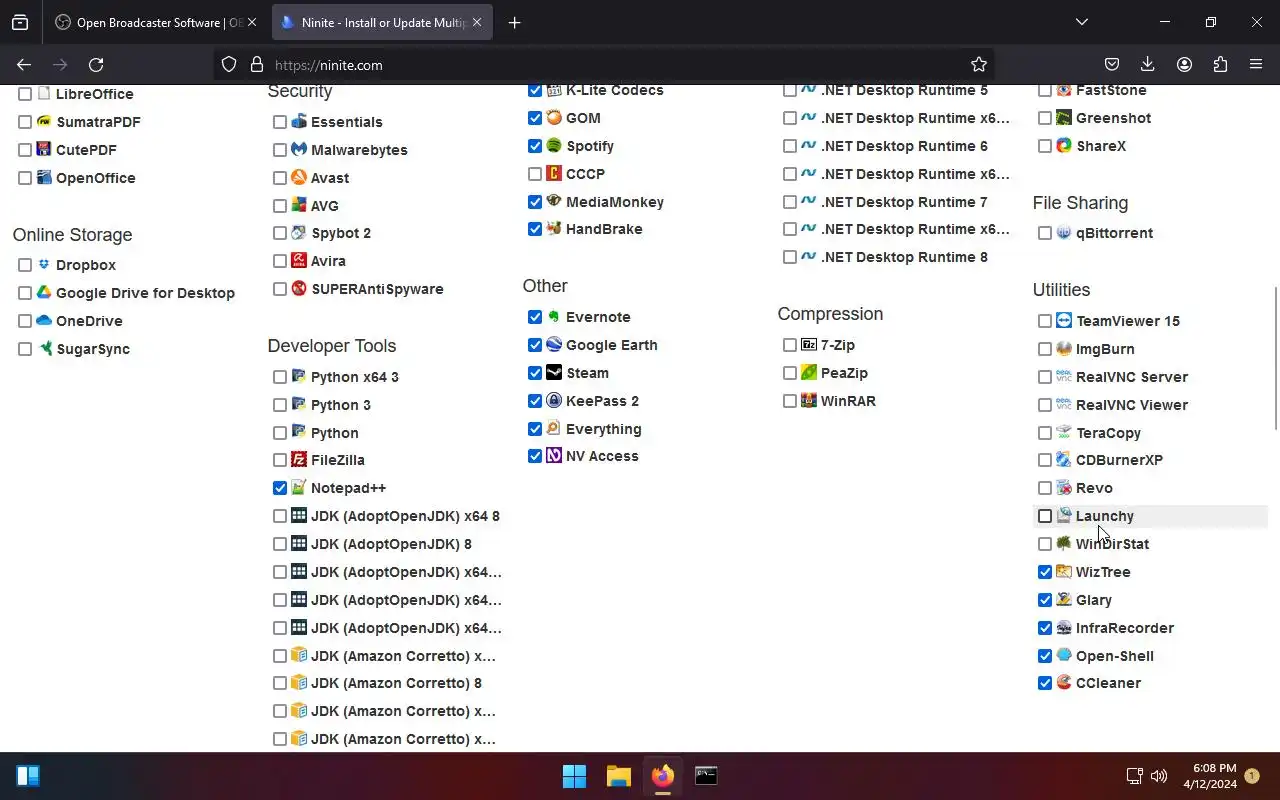
Task: Check the SugarSync checkbox
Action: click(25, 348)
